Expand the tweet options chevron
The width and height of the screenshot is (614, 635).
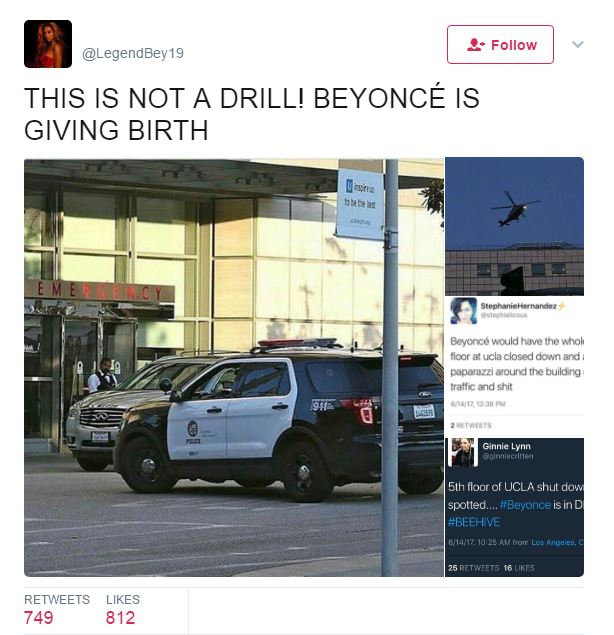[x=578, y=44]
